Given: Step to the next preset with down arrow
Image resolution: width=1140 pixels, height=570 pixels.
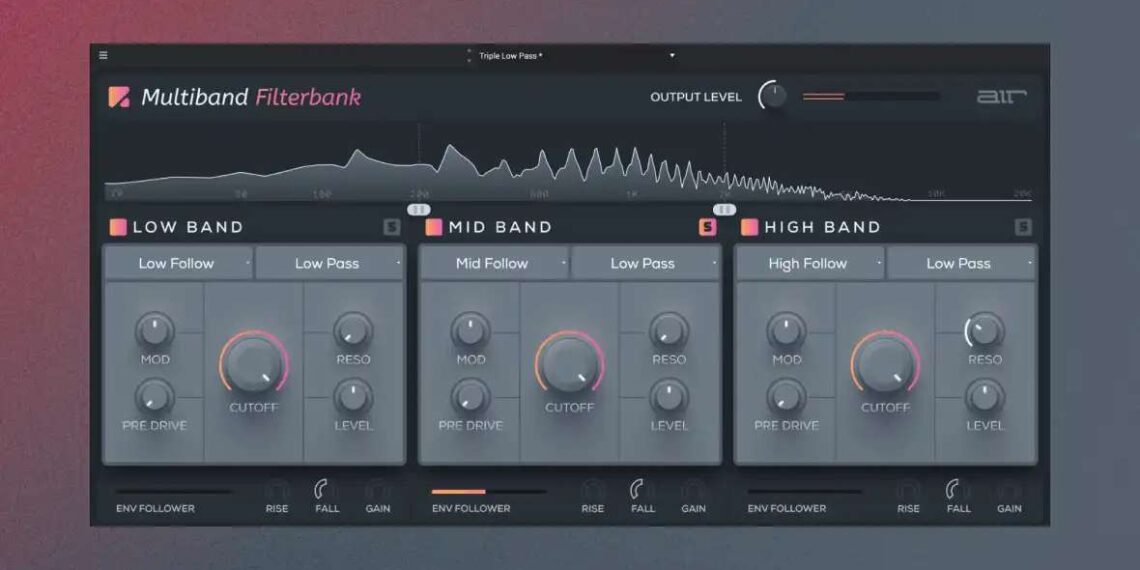Looking at the screenshot, I should (469, 60).
